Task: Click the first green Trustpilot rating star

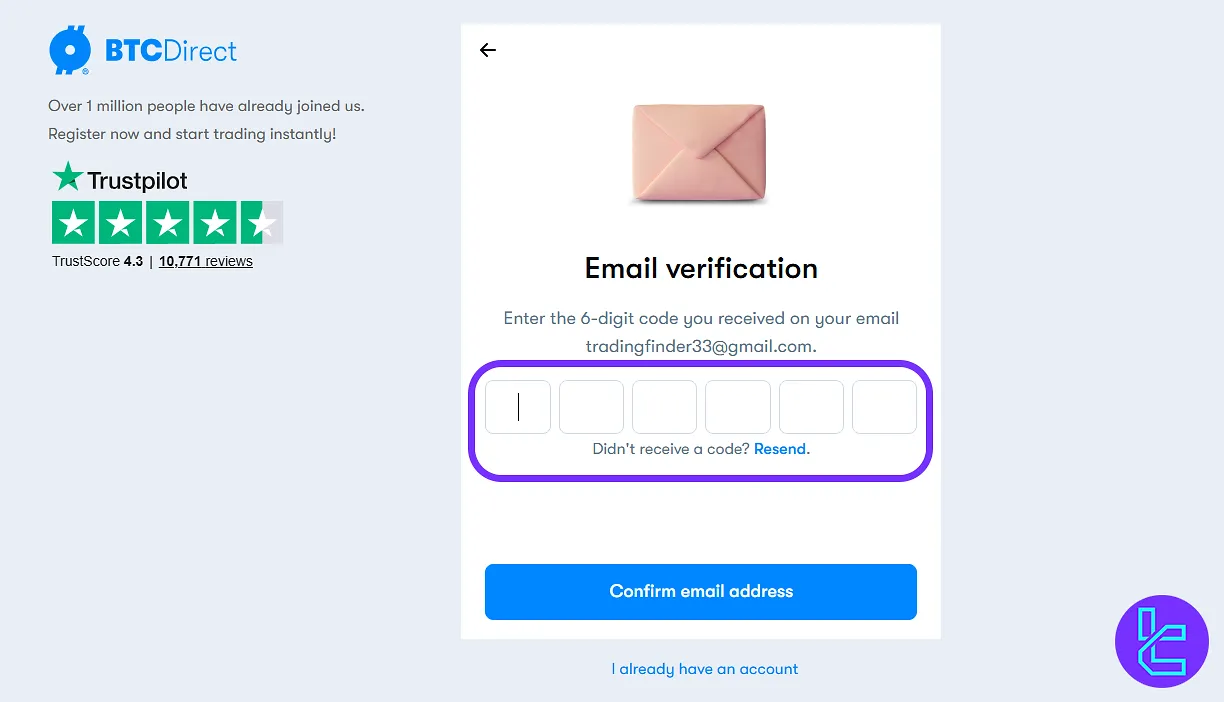Action: (74, 223)
